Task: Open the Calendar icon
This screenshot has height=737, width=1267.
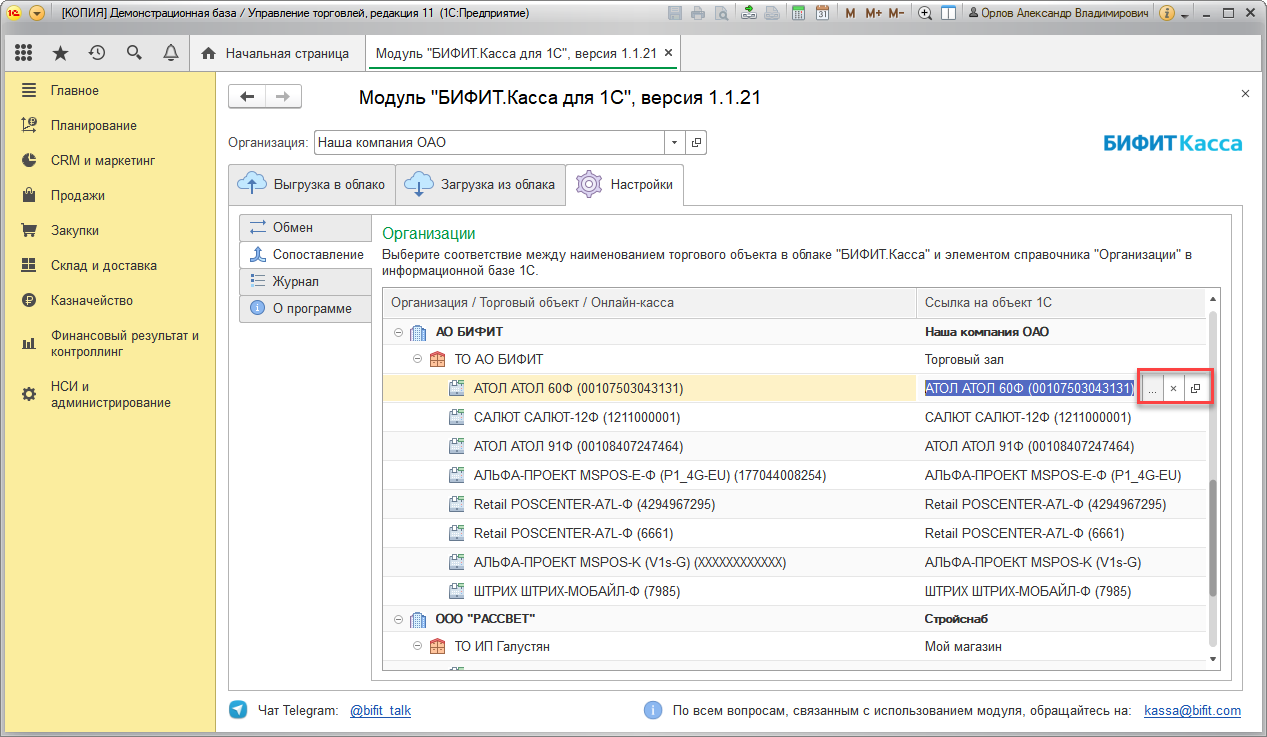Action: pyautogui.click(x=822, y=13)
